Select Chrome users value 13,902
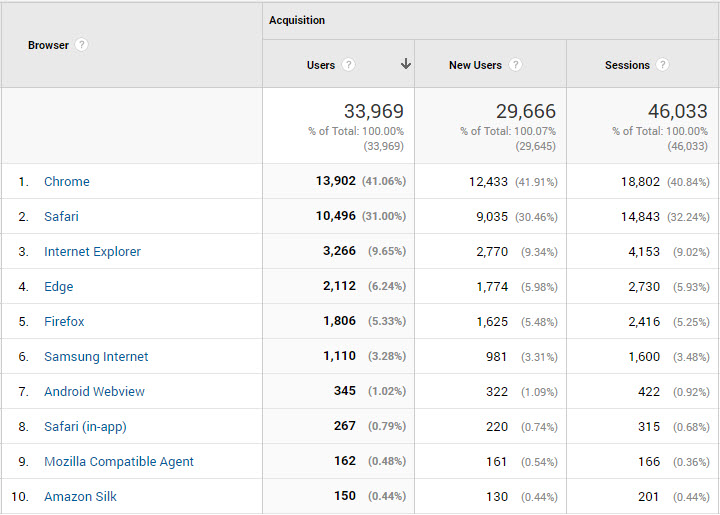Viewport: 720px width, 515px height. coord(336,181)
